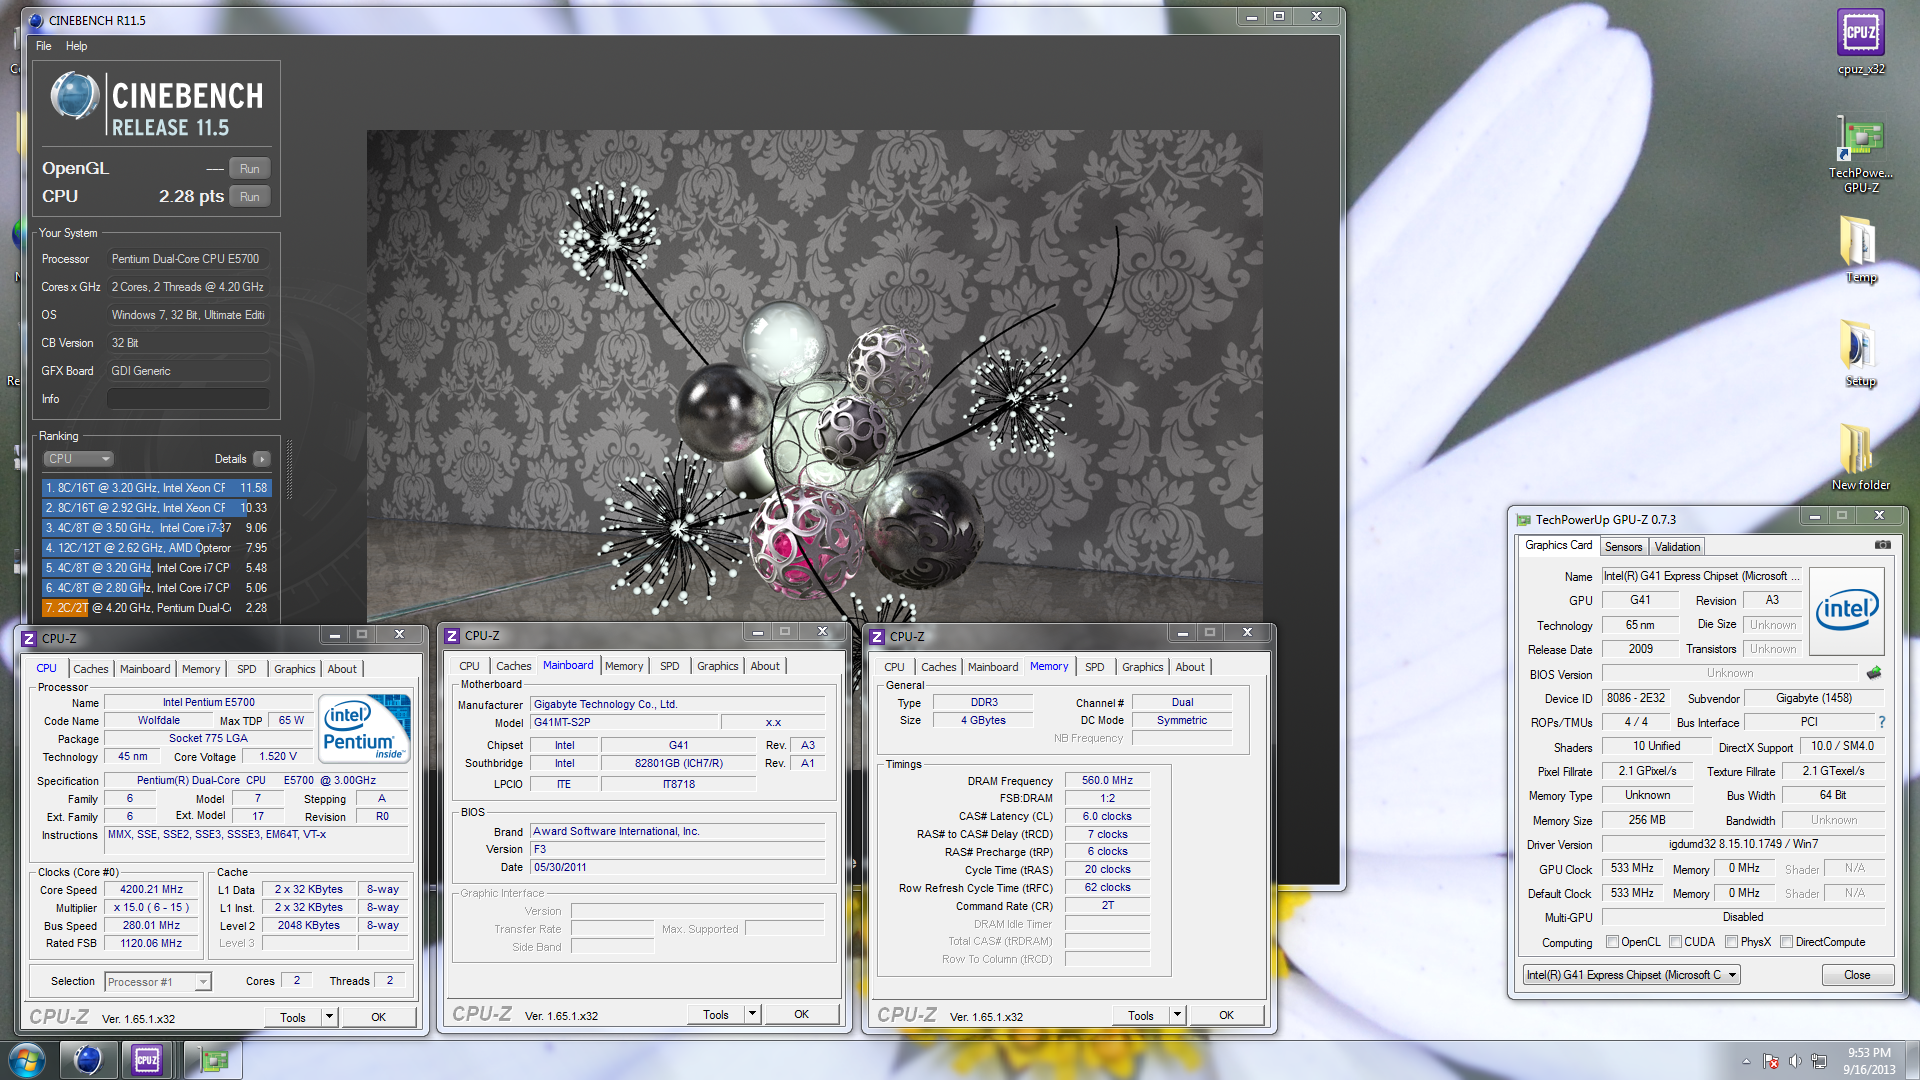Select the GPU-Z taskbar button
The width and height of the screenshot is (1920, 1080).
[x=213, y=1060]
